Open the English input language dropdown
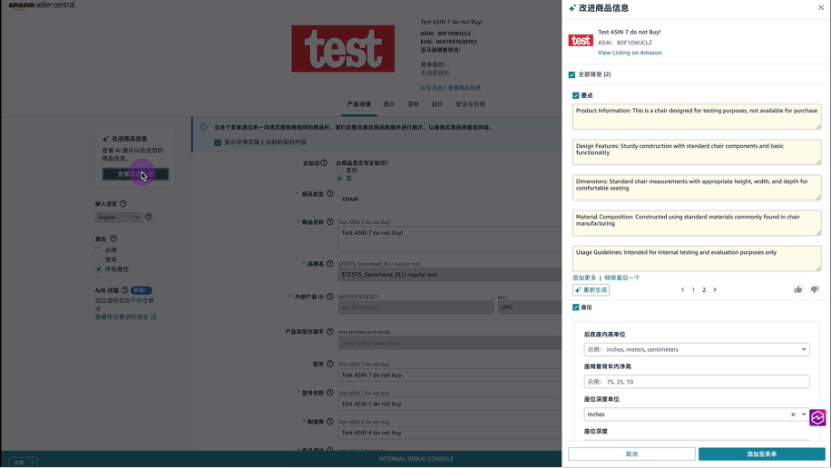Viewport: 832px width, 468px height. [x=118, y=217]
